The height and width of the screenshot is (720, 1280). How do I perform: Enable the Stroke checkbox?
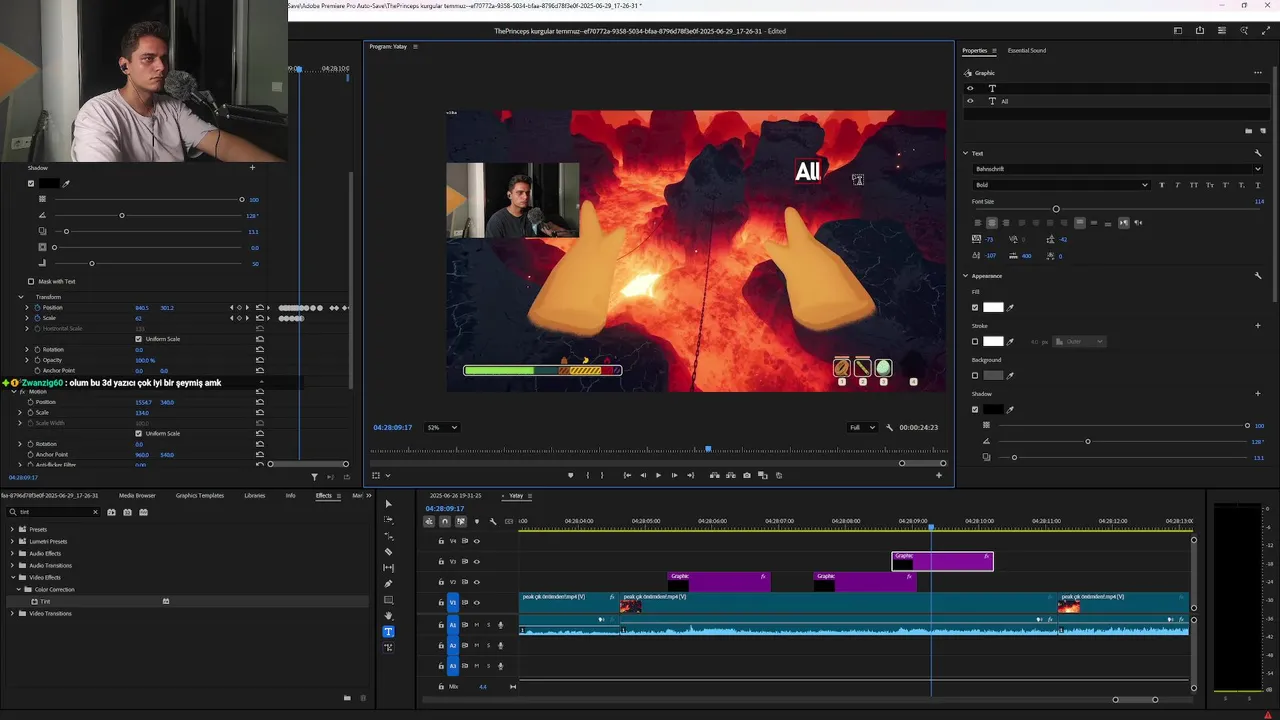pos(975,342)
